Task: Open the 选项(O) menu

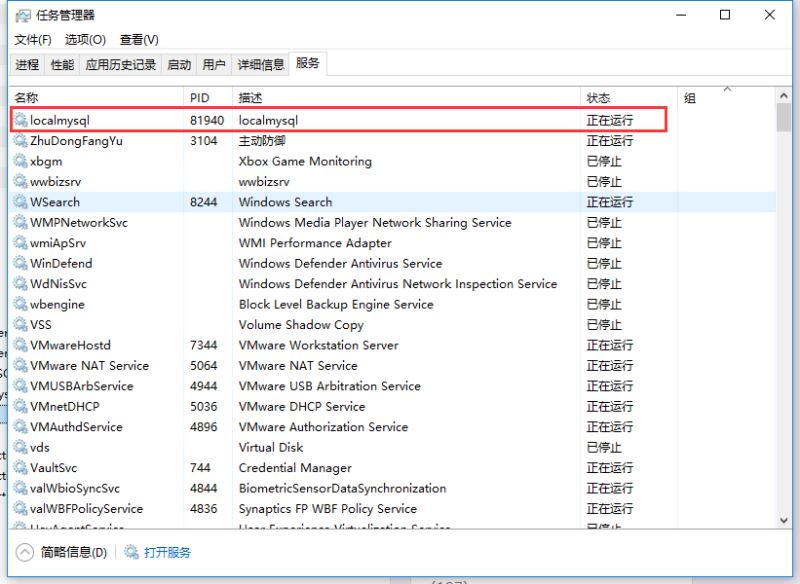Action: pos(85,40)
